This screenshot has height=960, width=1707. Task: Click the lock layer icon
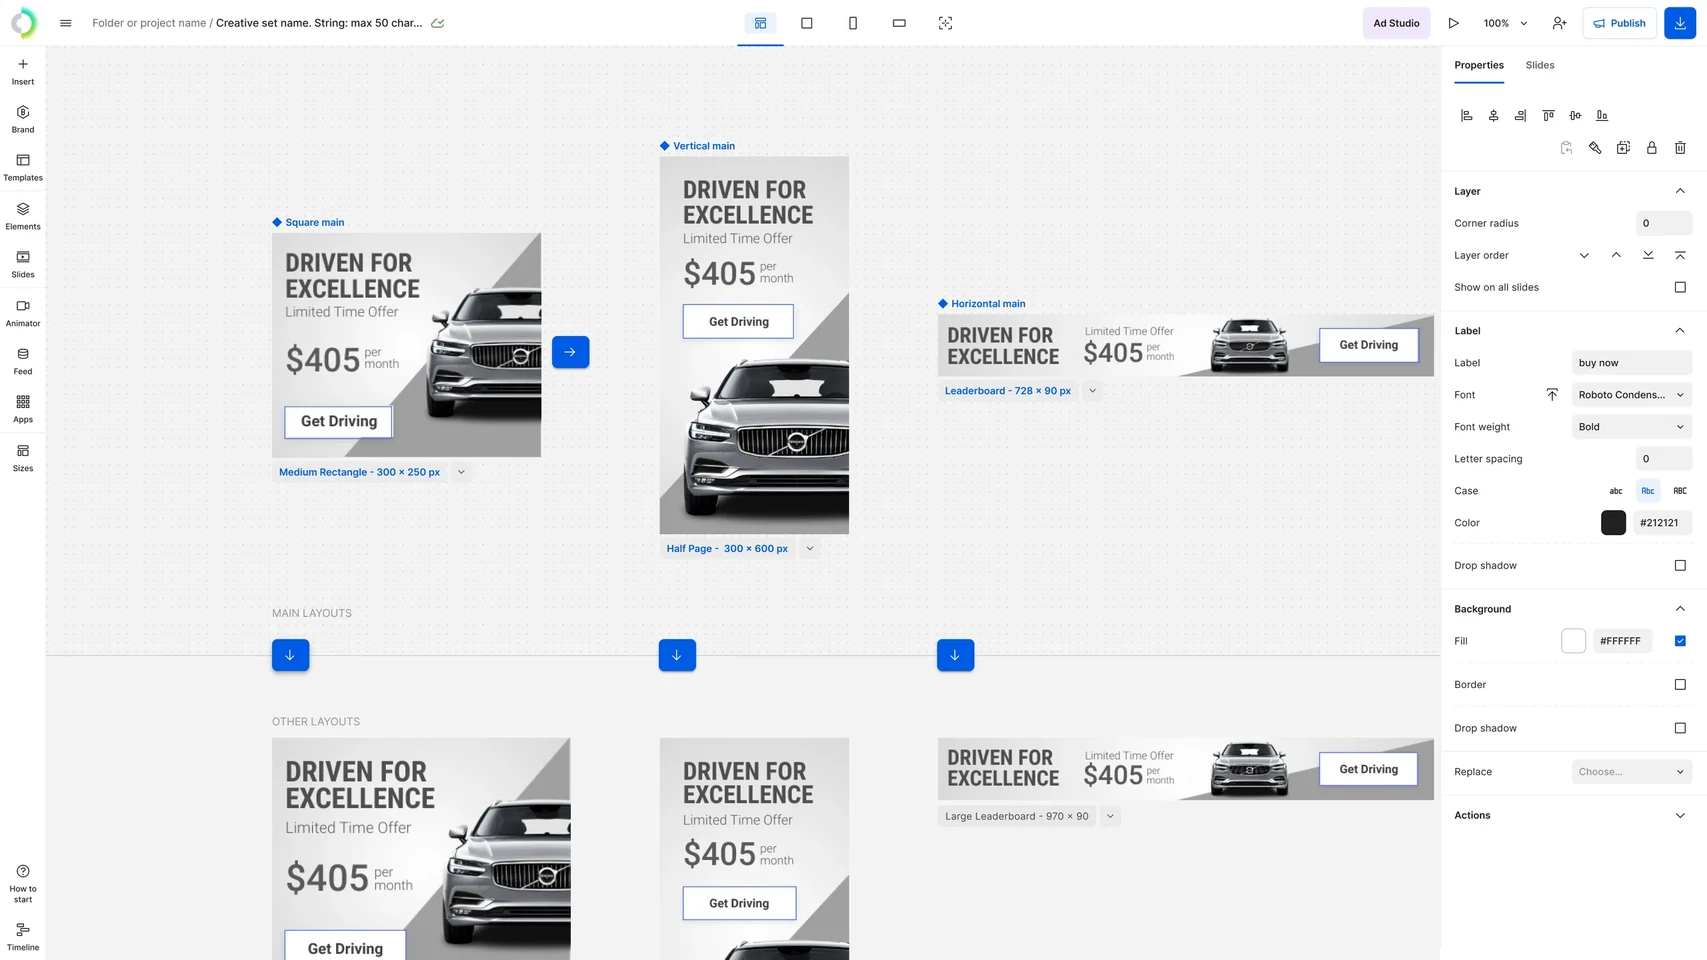pos(1652,148)
